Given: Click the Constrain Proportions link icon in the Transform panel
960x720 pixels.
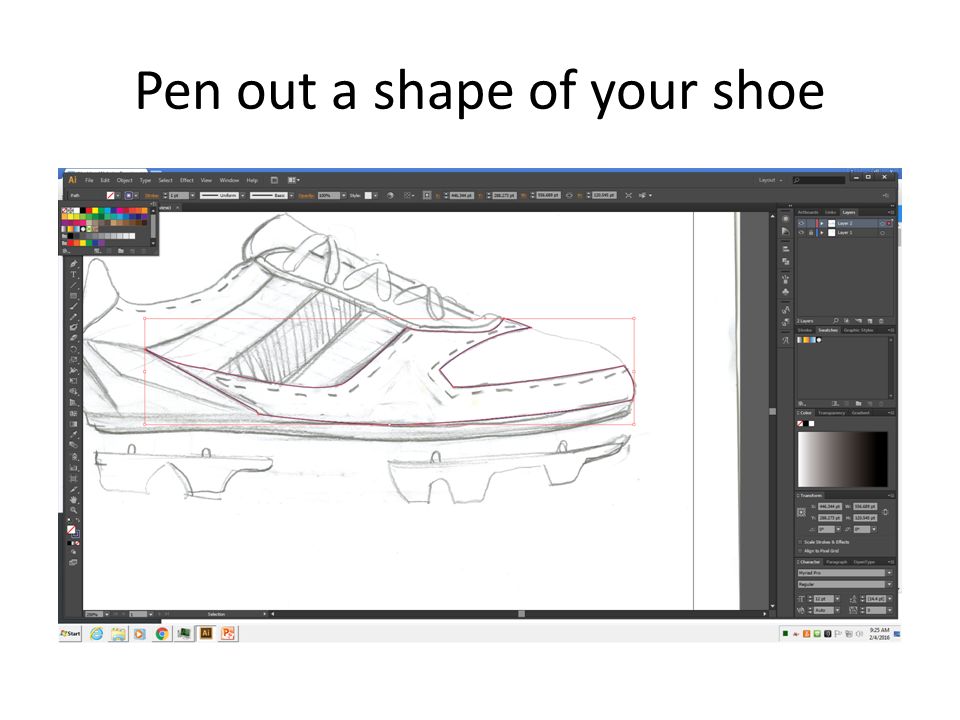Looking at the screenshot, I should coord(885,512).
